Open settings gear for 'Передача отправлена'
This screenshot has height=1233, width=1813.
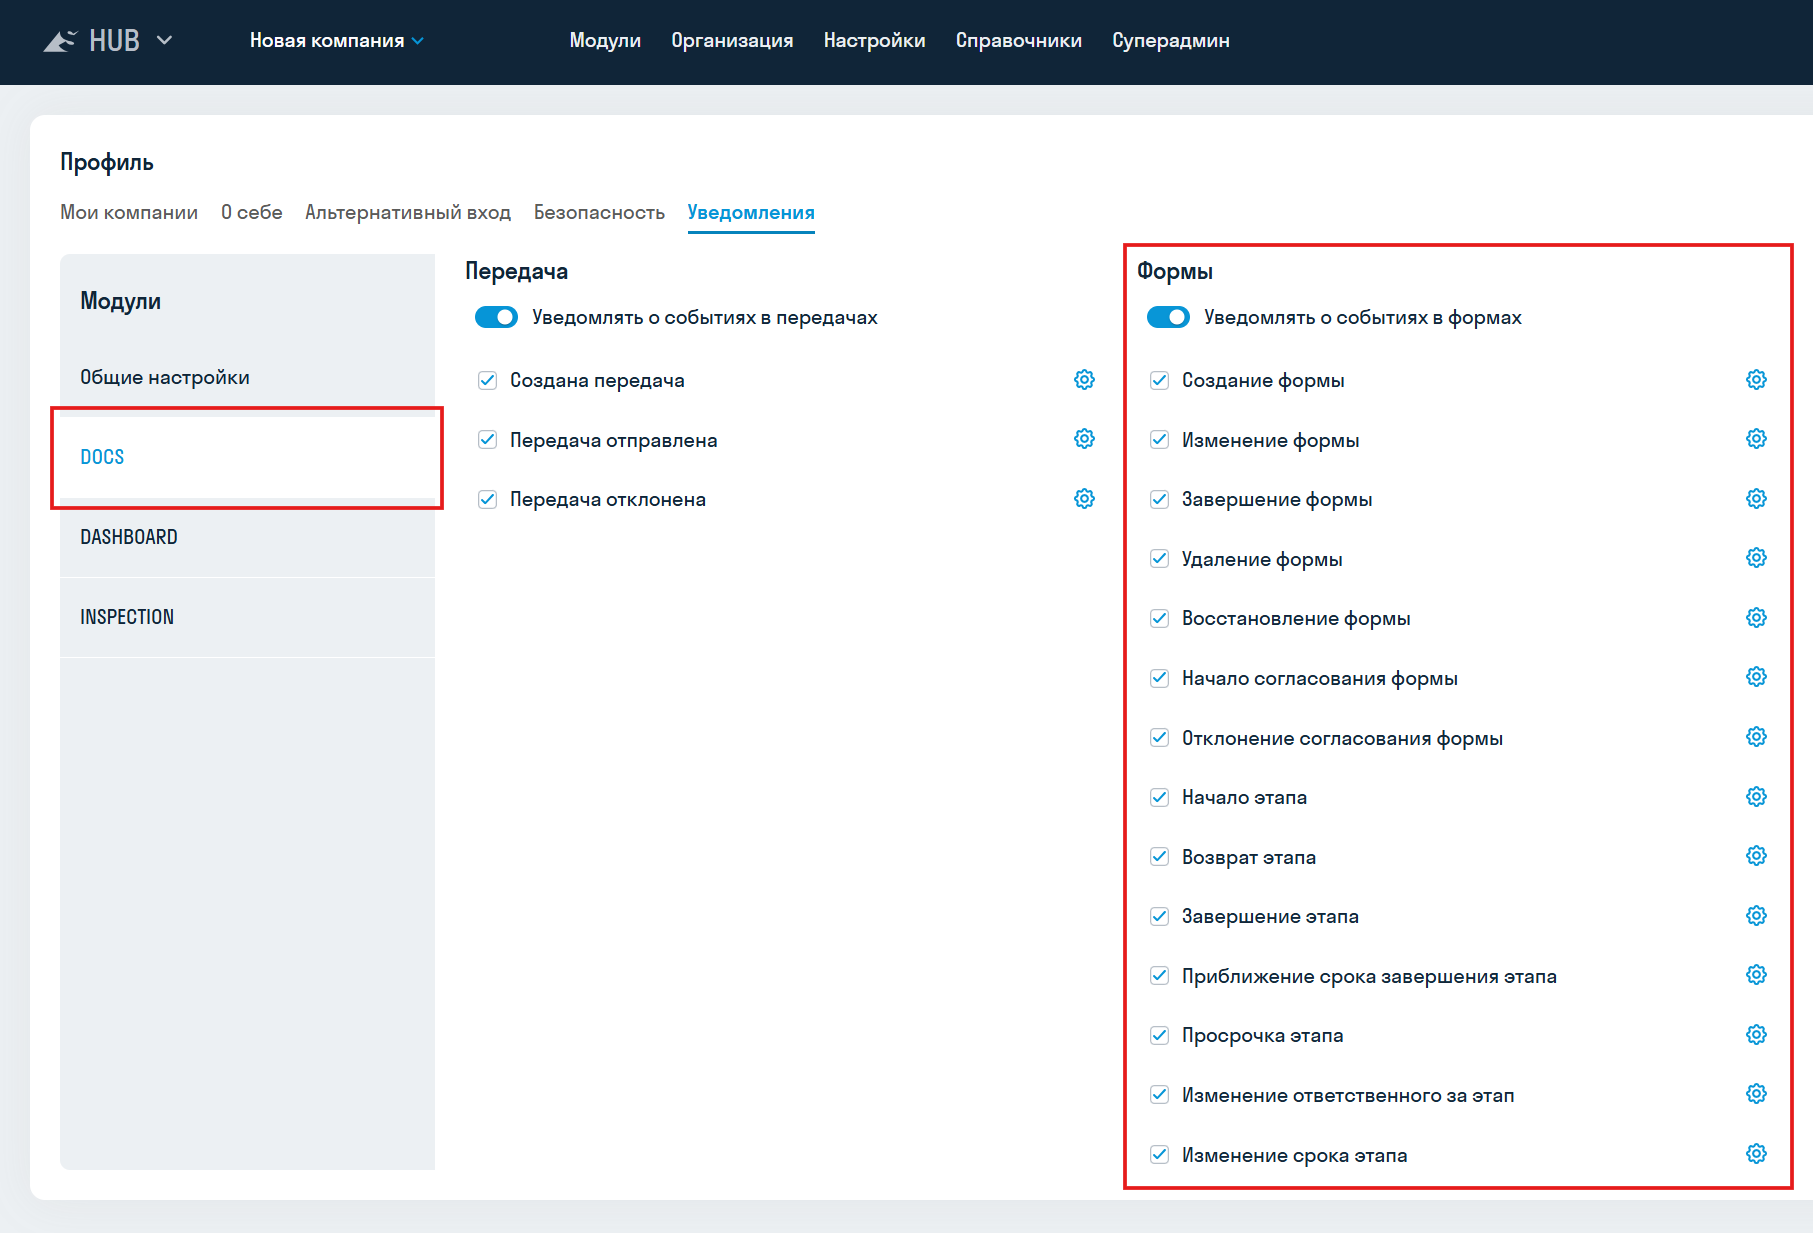(1084, 439)
